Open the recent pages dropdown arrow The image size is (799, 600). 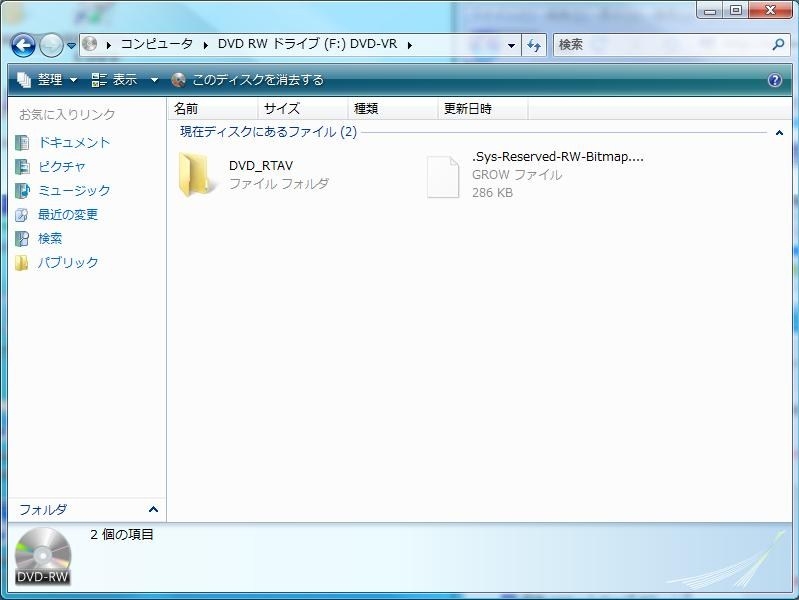pyautogui.click(x=71, y=46)
